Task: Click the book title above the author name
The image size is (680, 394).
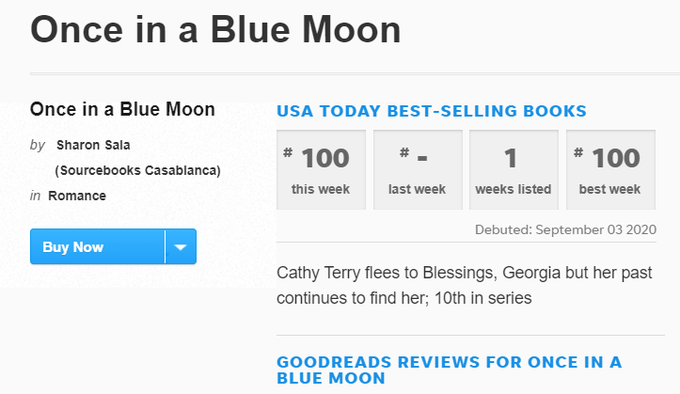Action: coord(123,109)
